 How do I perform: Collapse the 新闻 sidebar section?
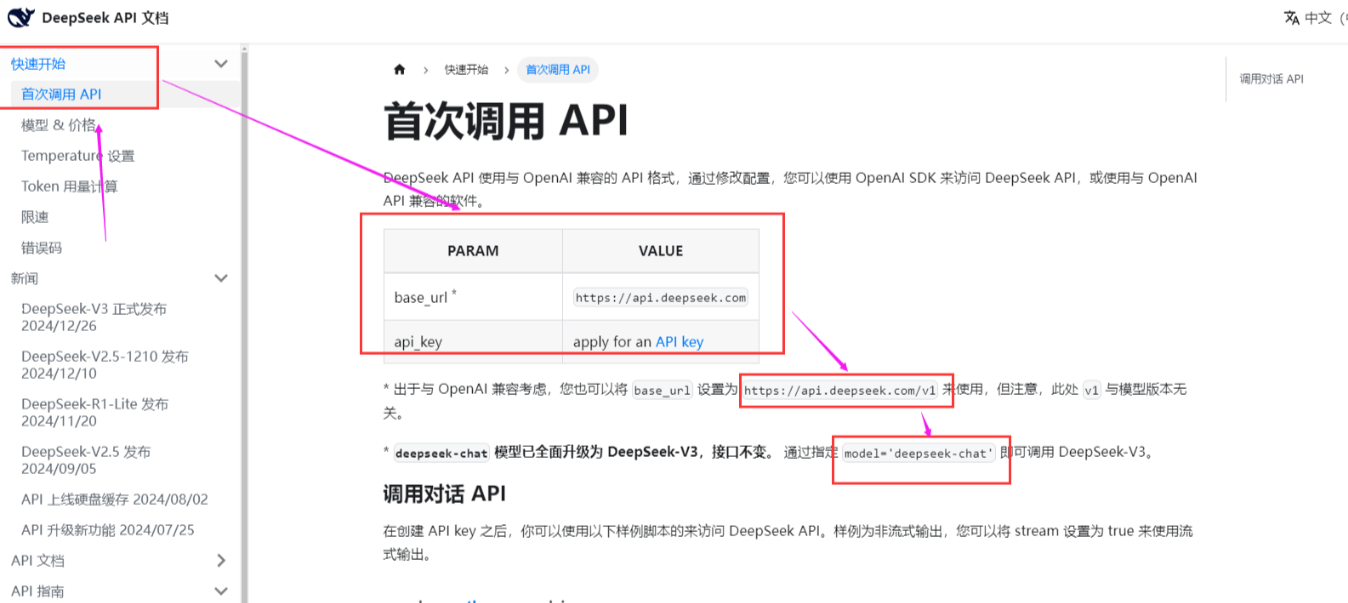click(x=221, y=278)
